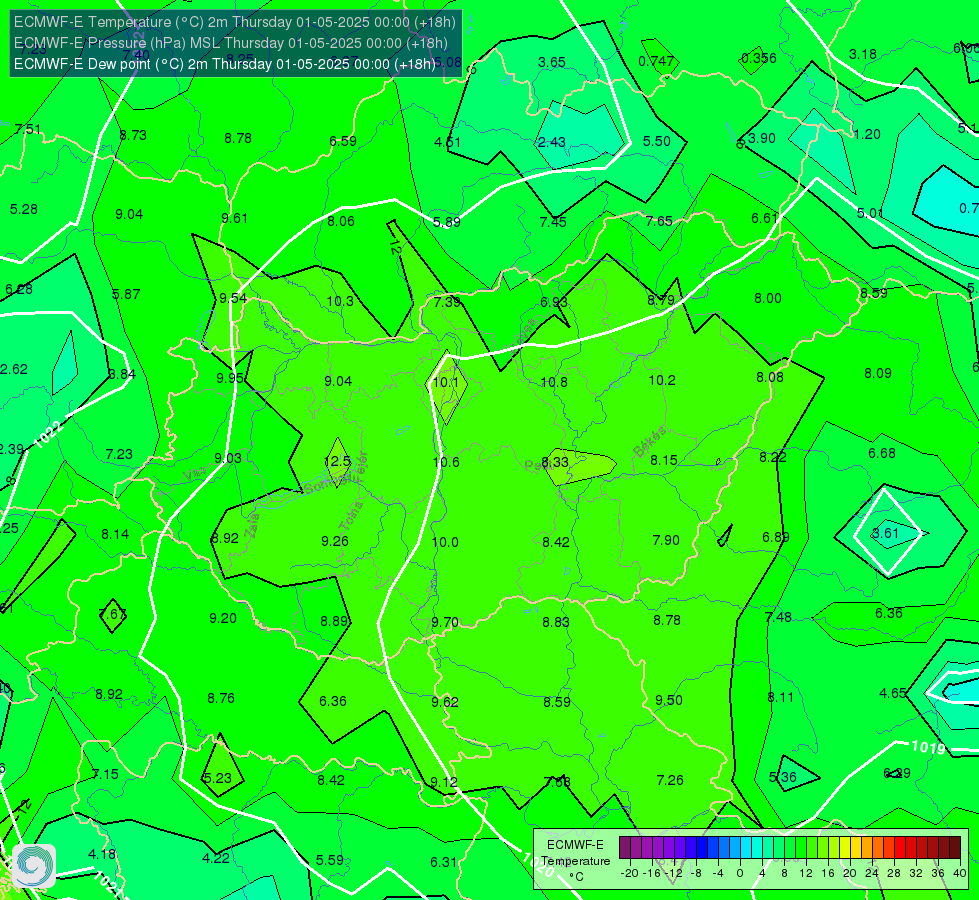Click the 9.61 temperature value
Viewport: 979px width, 900px height.
(x=235, y=219)
